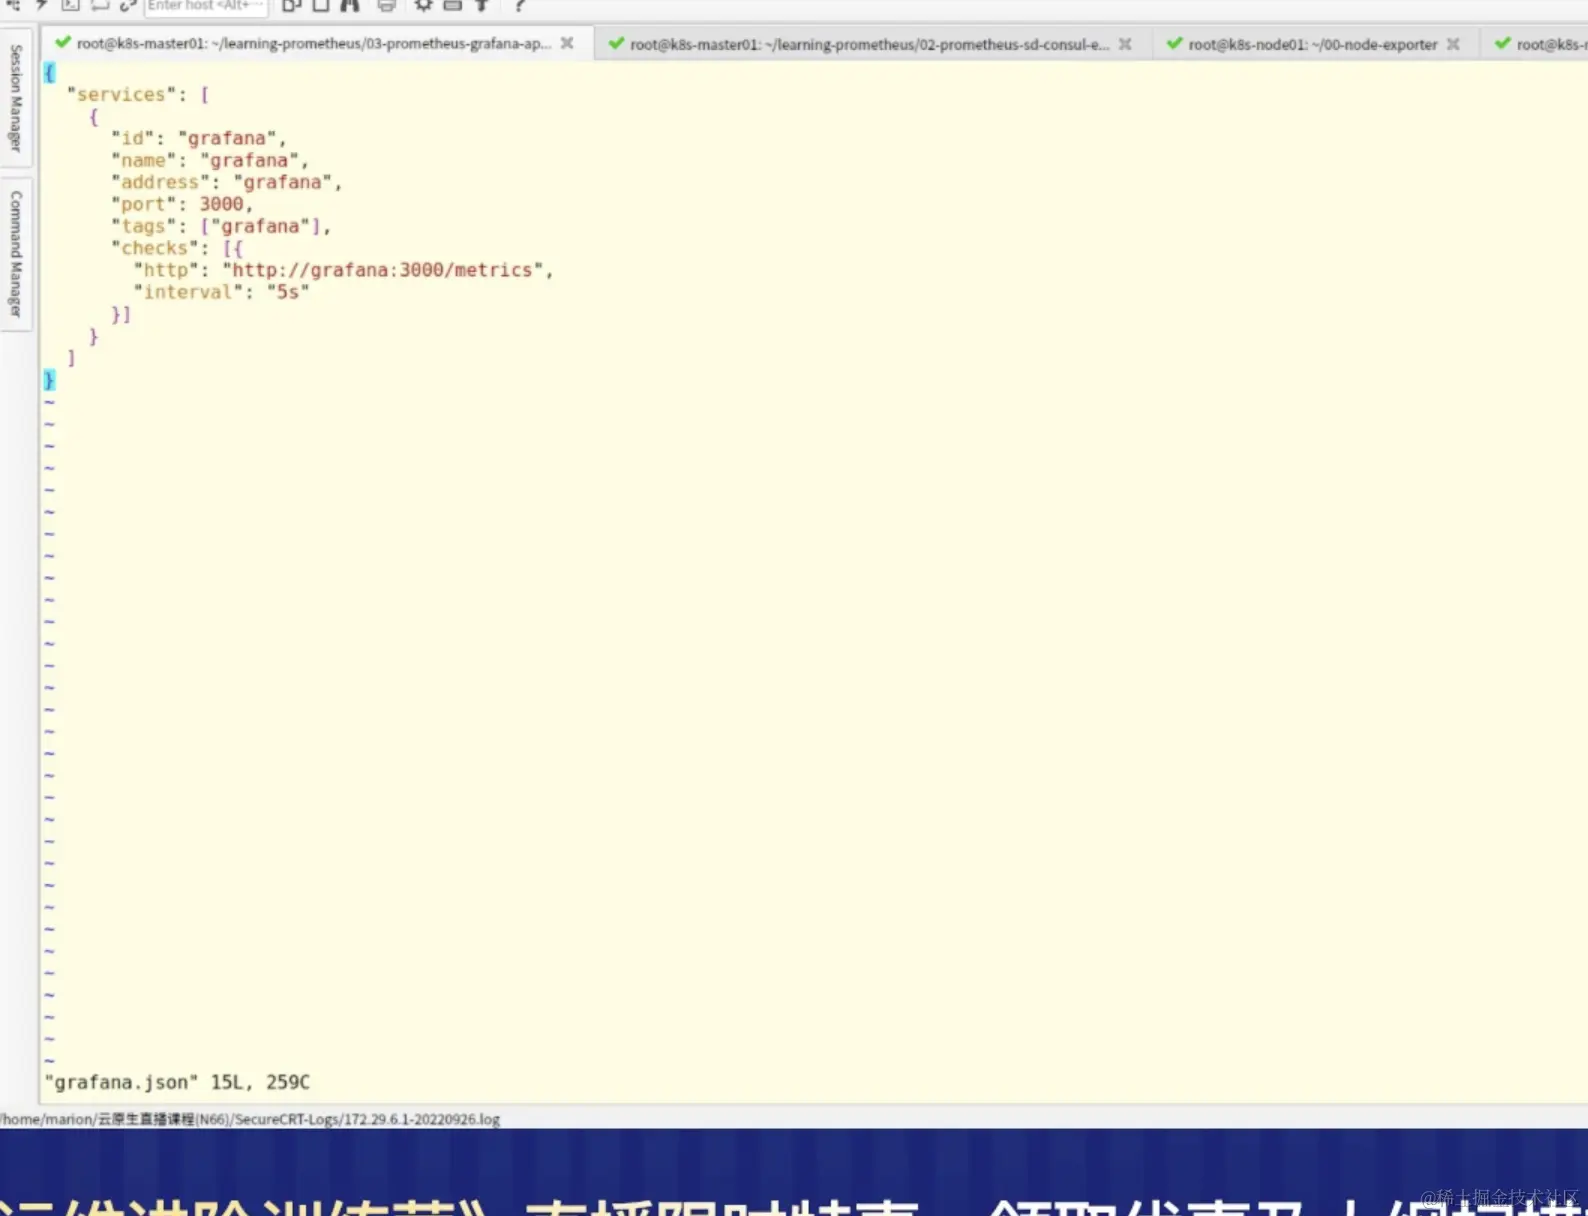Open the Session Manager side panel
This screenshot has width=1588, height=1216.
pyautogui.click(x=16, y=98)
